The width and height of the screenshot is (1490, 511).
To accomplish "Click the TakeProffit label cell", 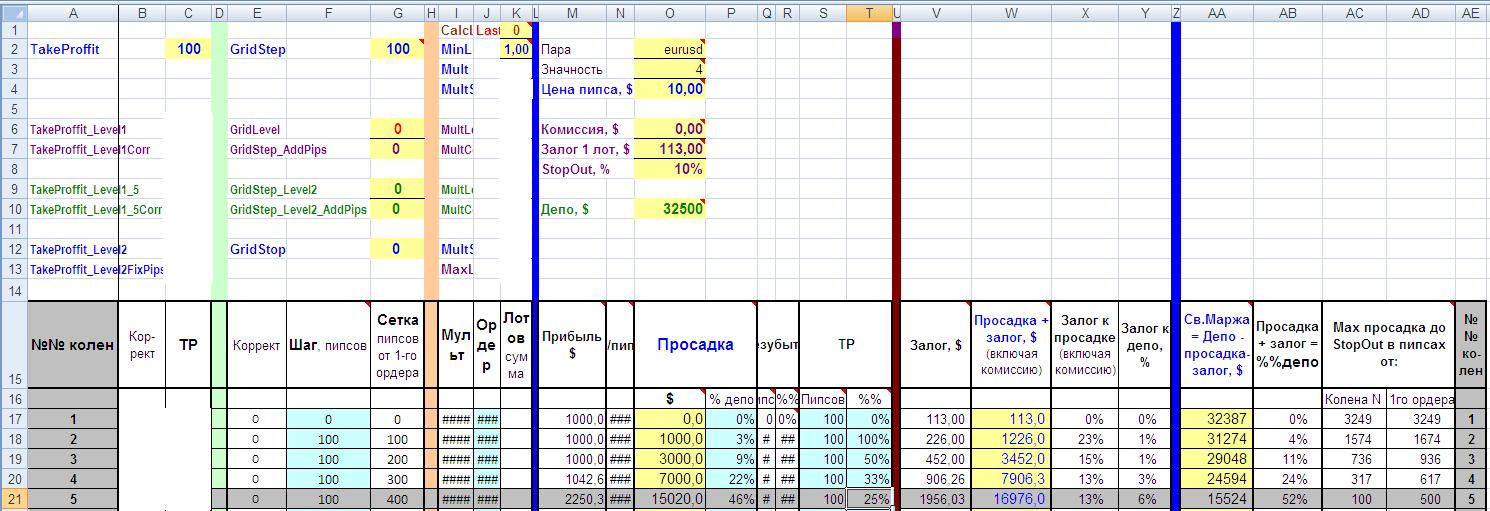I will (73, 49).
